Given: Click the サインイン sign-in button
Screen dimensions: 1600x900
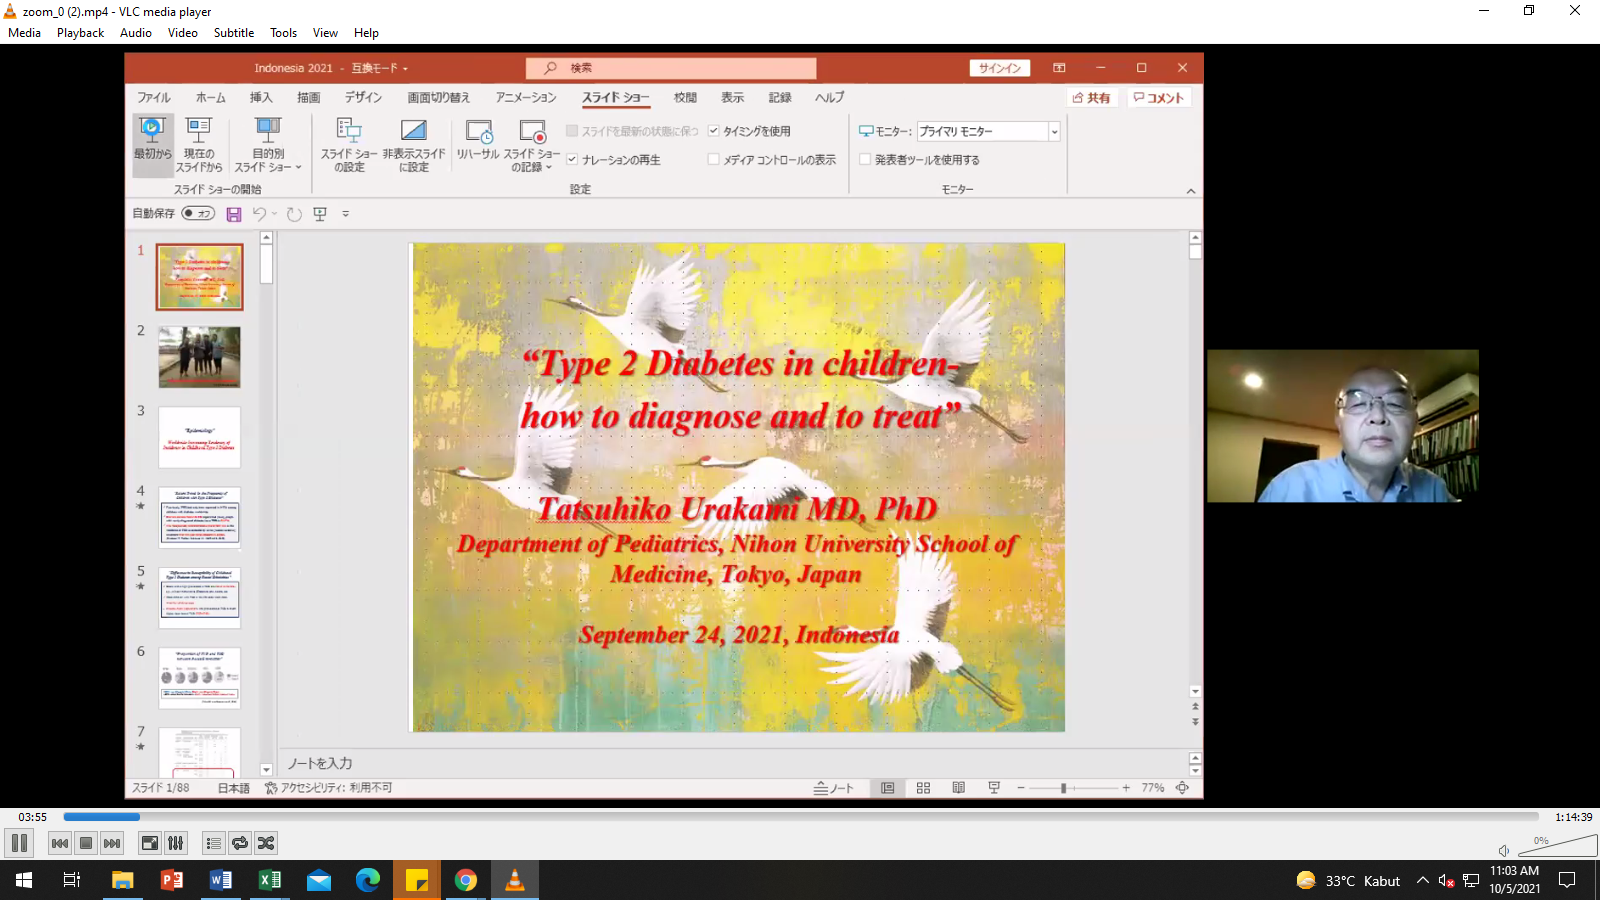Looking at the screenshot, I should tap(999, 68).
